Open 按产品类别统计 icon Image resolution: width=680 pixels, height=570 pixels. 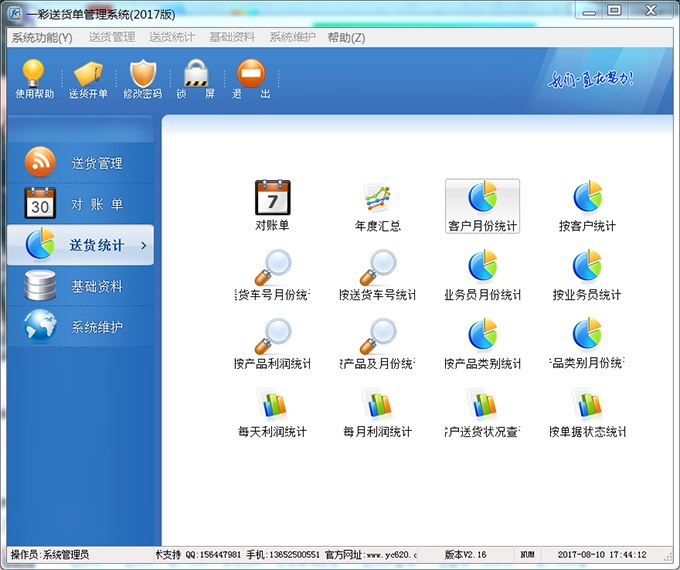(x=482, y=344)
